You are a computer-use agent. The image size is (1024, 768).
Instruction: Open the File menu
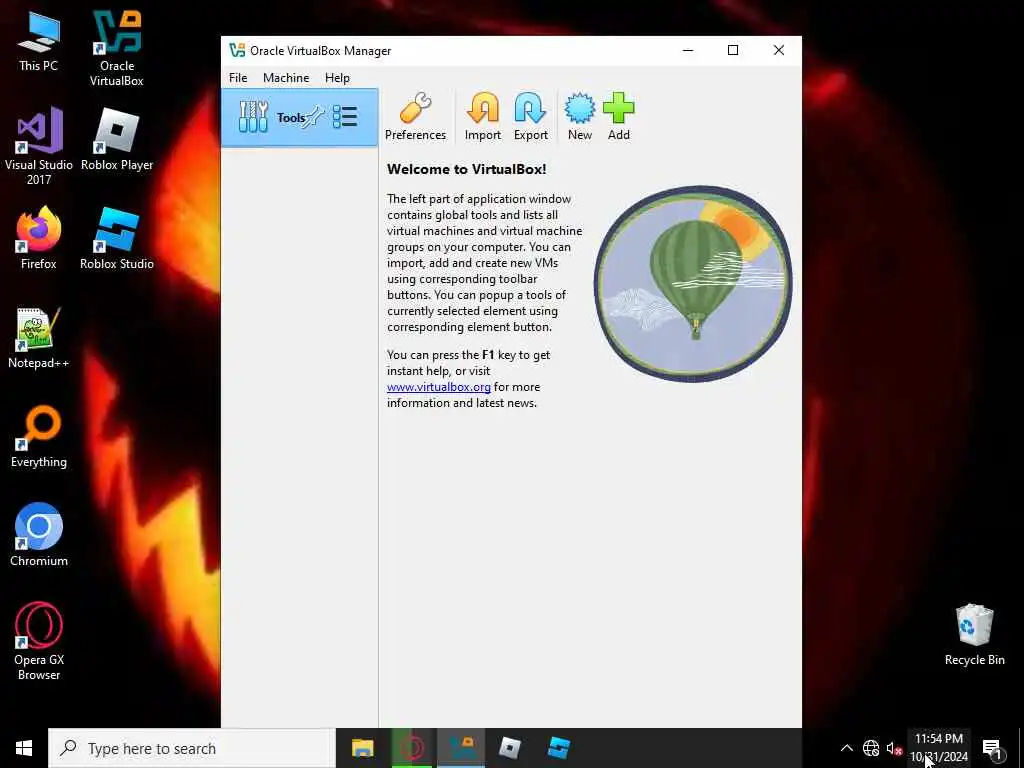(238, 78)
